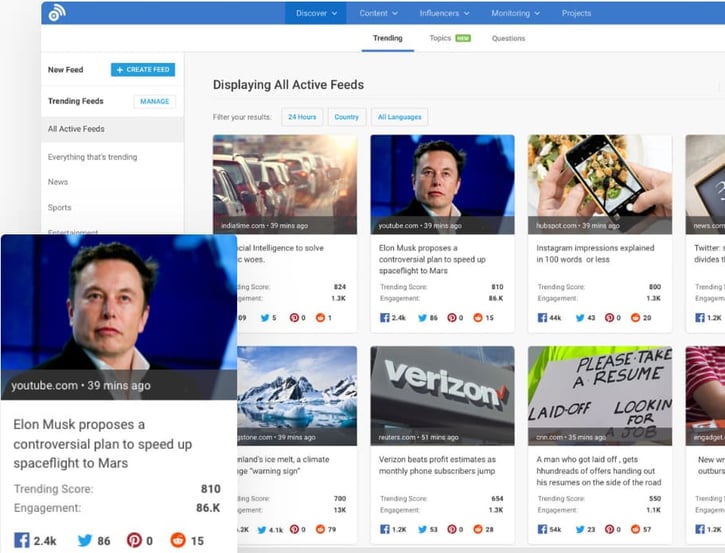Select Everything that's trending feed
The height and width of the screenshot is (553, 725).
[92, 157]
